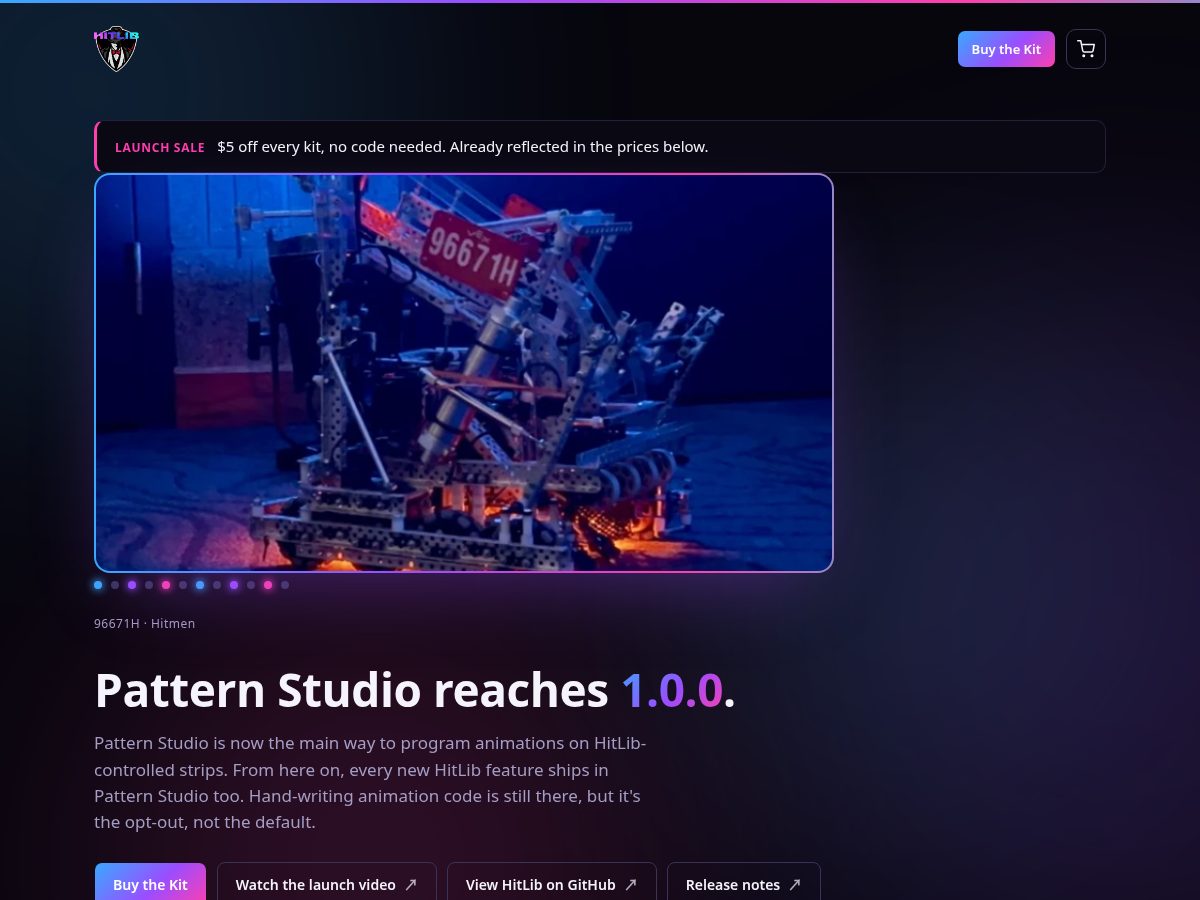
Task: Click the 96671H robot hero image
Action: click(464, 373)
